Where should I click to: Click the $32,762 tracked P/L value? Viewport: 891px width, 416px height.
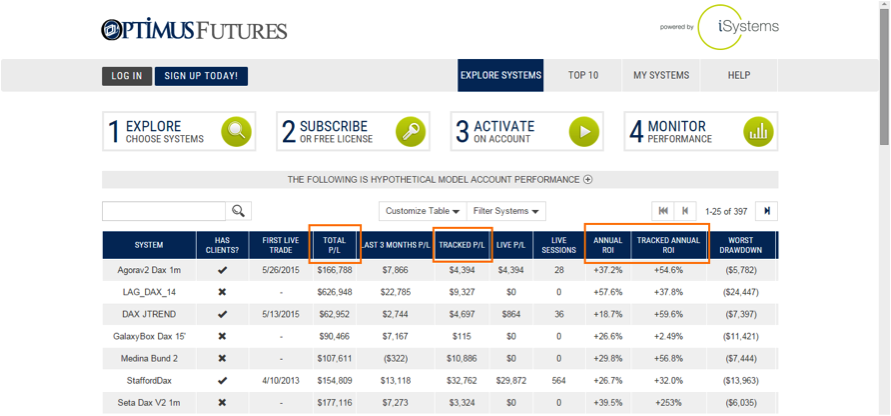pyautogui.click(x=461, y=380)
